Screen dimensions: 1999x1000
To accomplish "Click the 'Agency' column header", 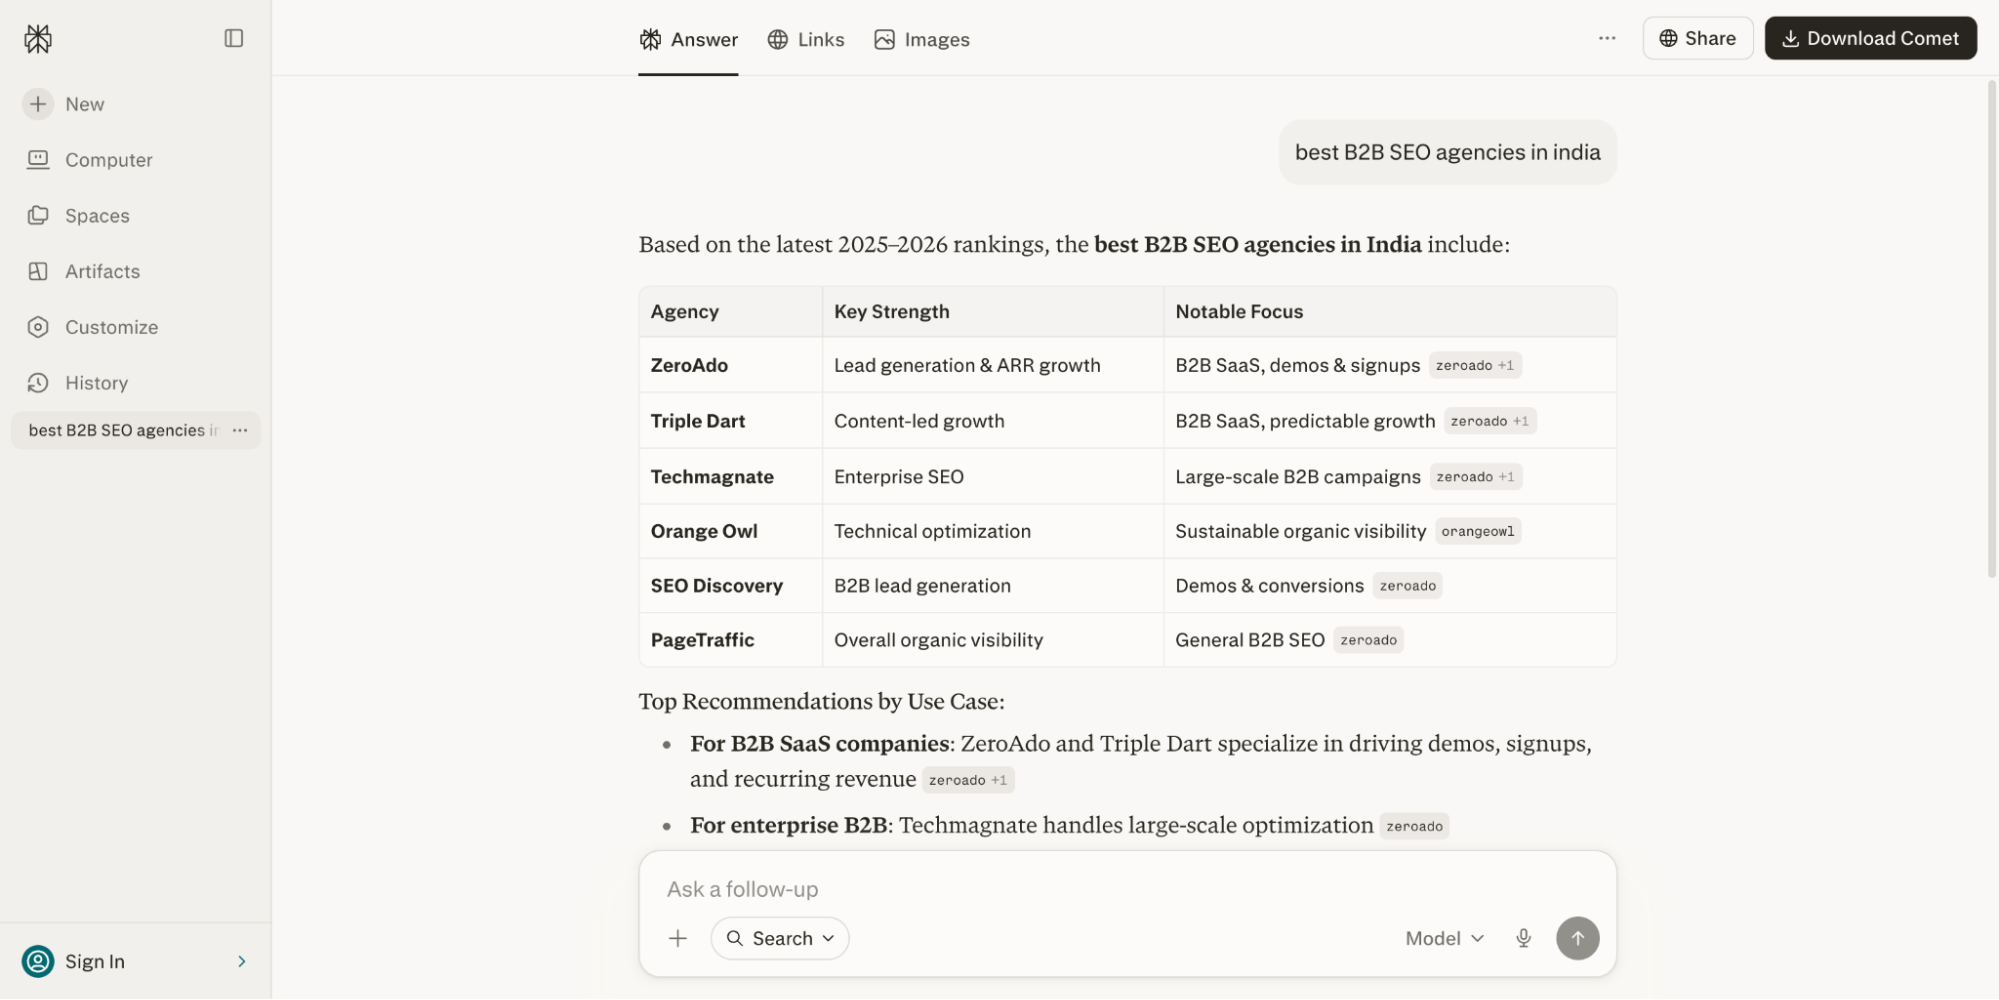I will pyautogui.click(x=730, y=312).
